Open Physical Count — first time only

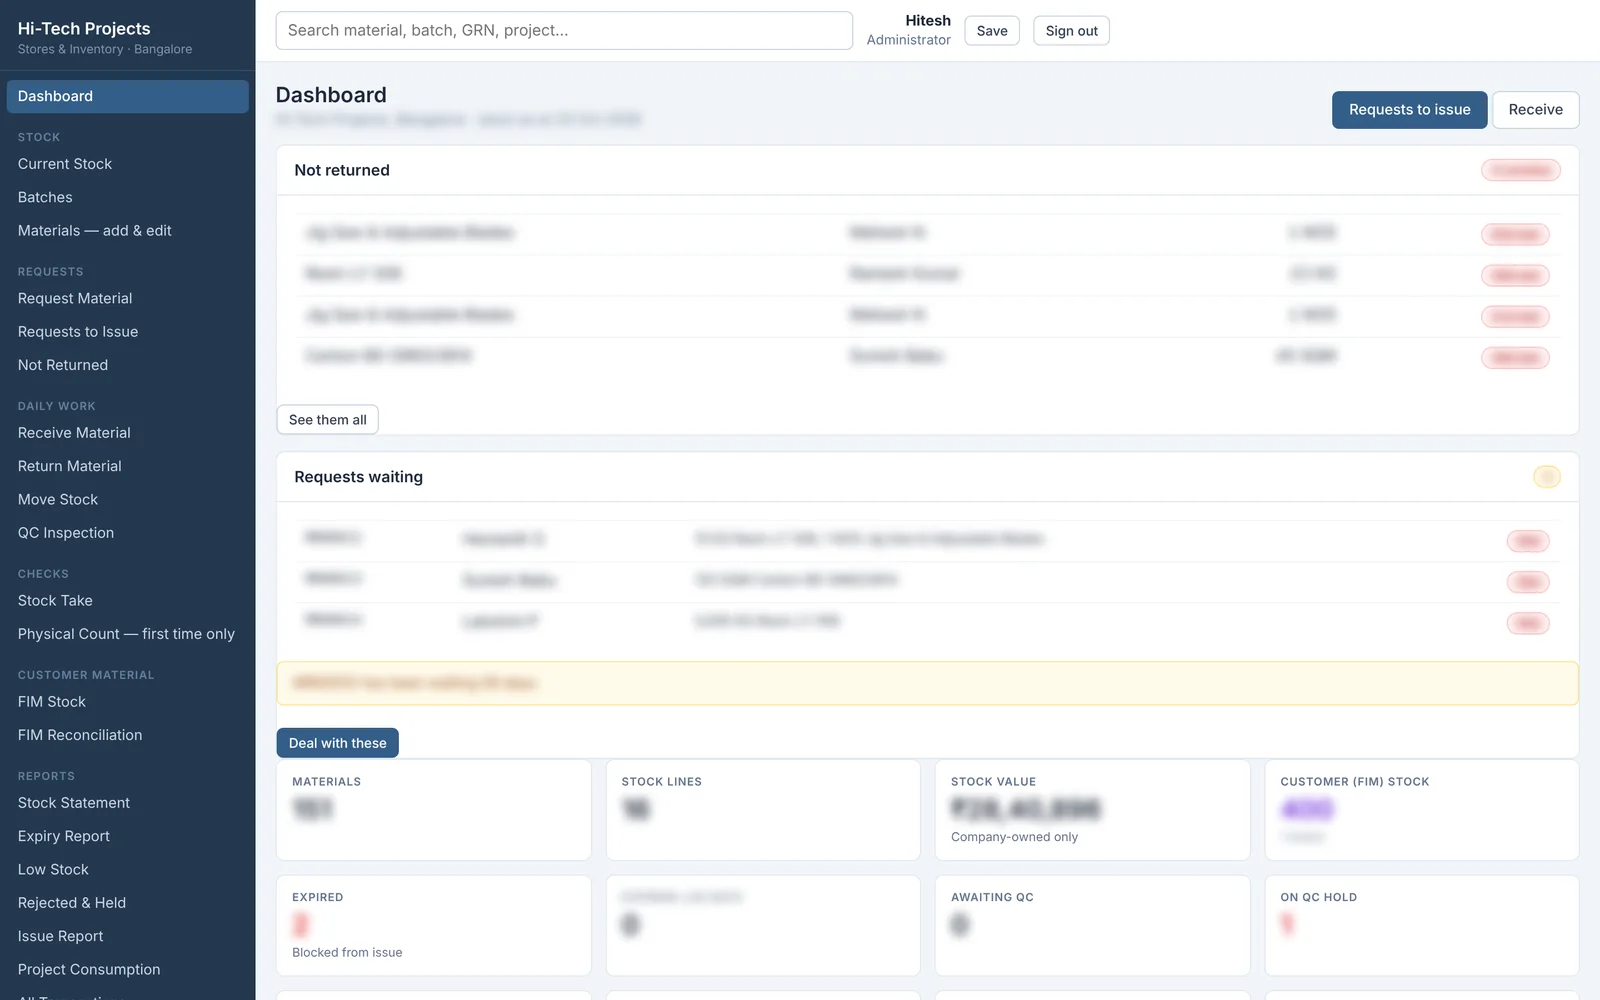[127, 634]
